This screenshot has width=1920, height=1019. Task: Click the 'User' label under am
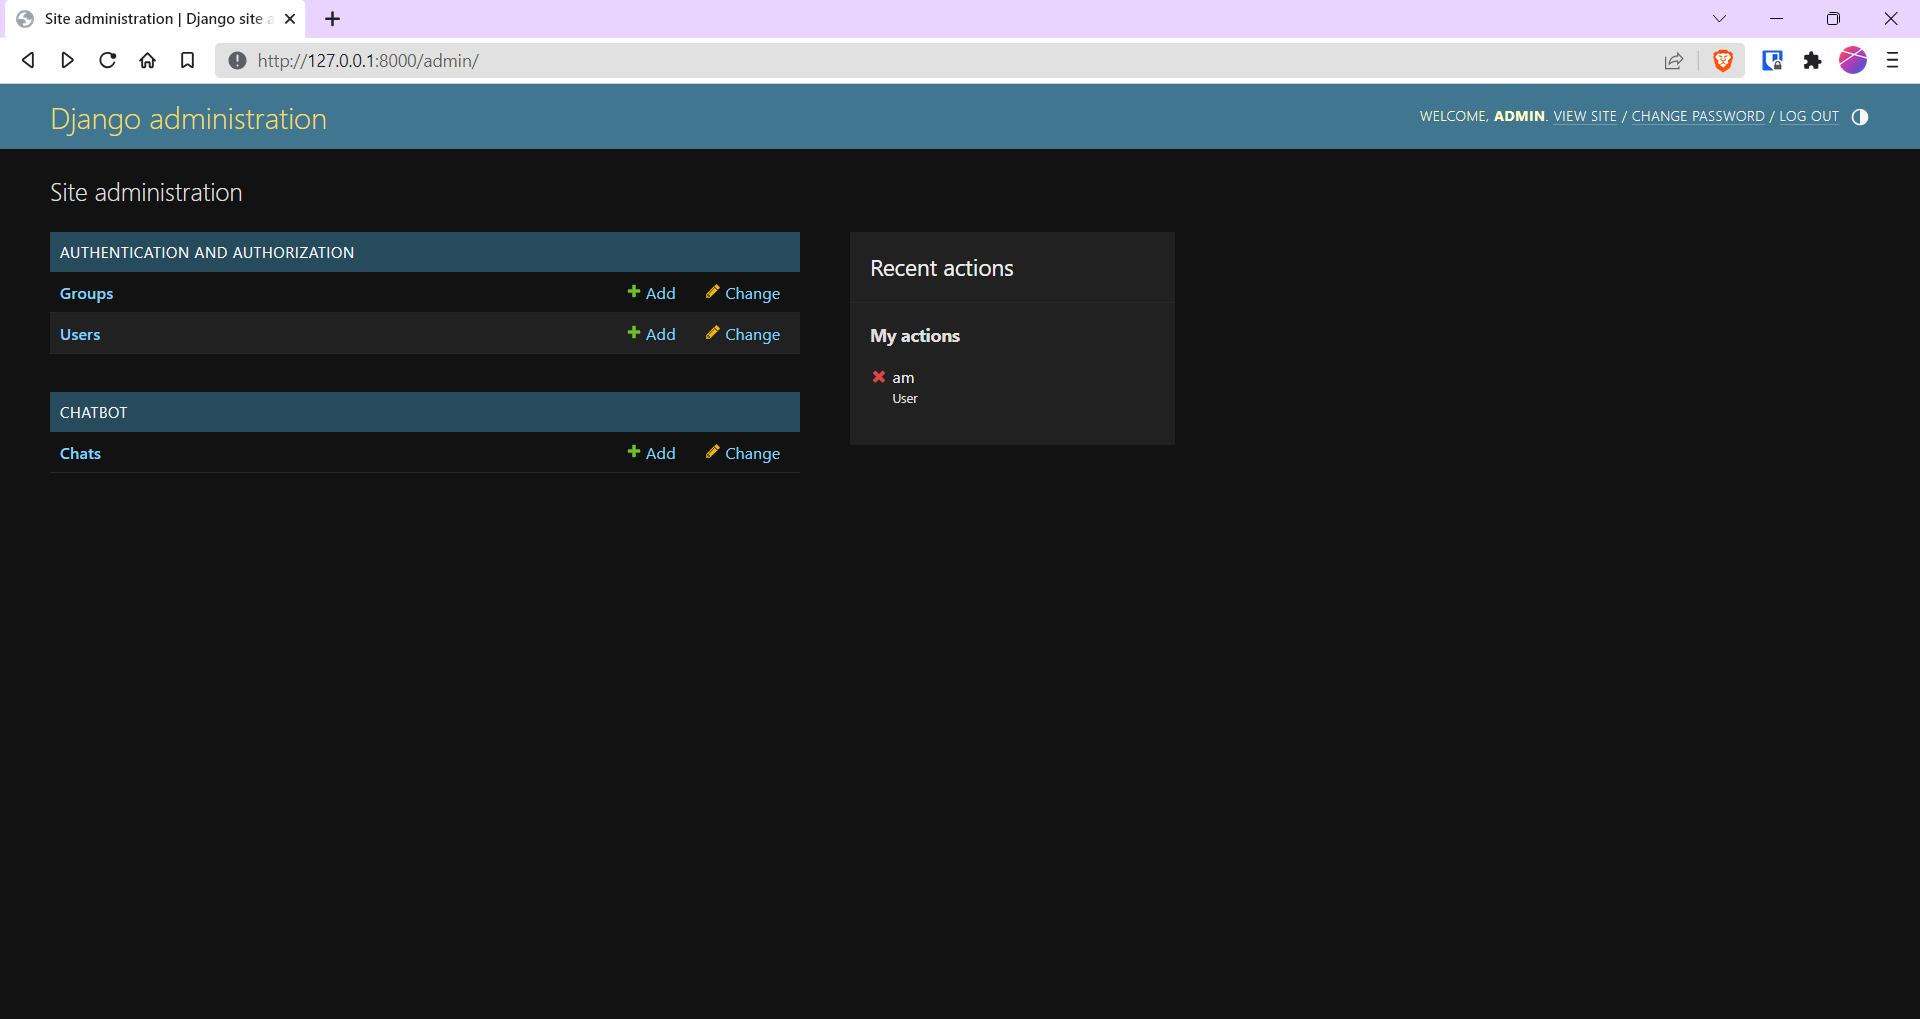click(905, 399)
